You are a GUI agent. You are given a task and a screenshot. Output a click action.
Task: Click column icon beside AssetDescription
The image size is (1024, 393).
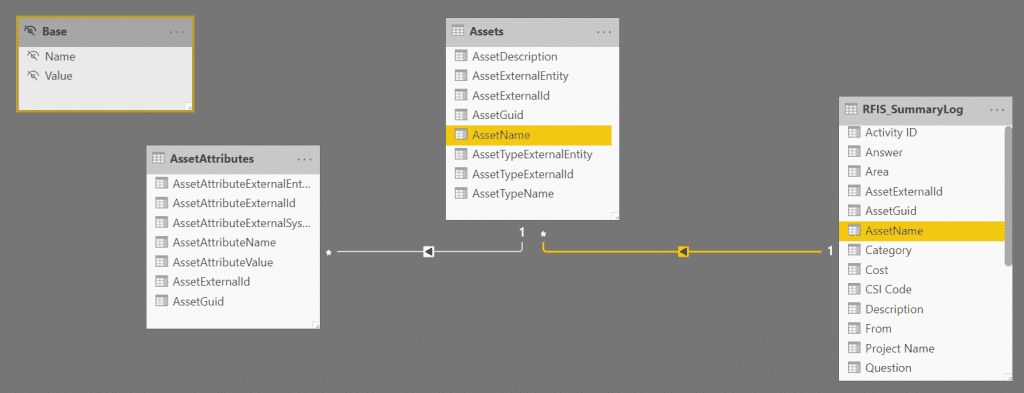460,57
